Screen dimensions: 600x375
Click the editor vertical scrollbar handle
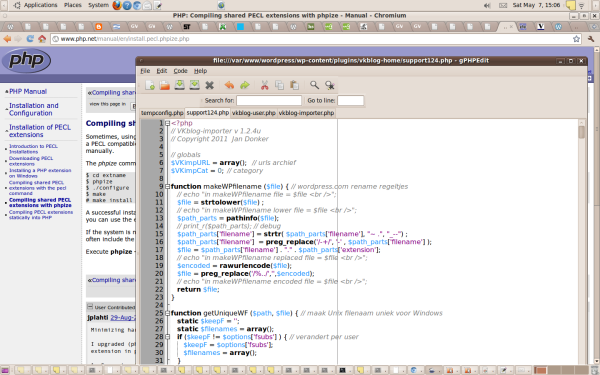(582, 132)
